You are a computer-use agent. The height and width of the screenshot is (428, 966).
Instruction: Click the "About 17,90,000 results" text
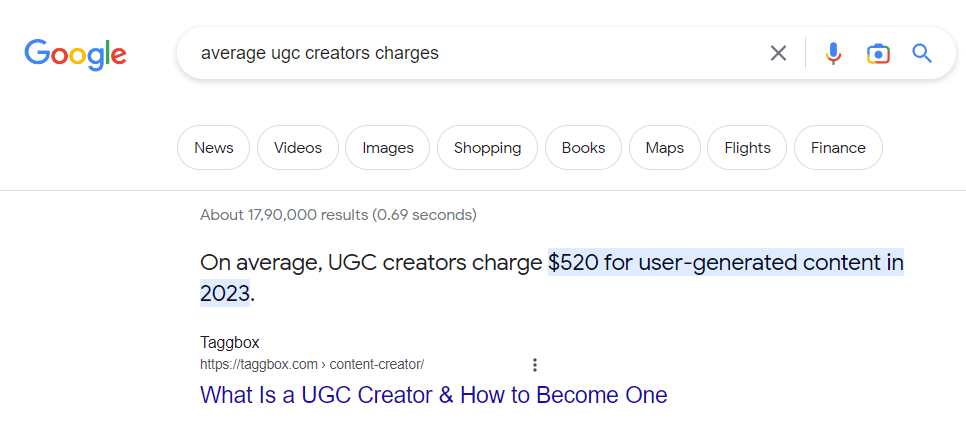(338, 214)
